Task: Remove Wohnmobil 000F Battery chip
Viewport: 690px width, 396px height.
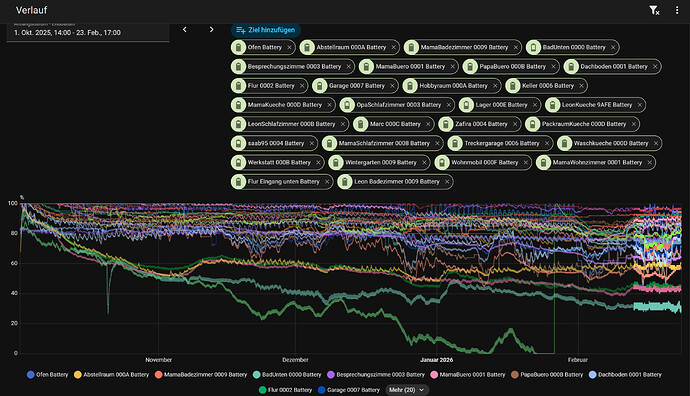Action: [525, 162]
